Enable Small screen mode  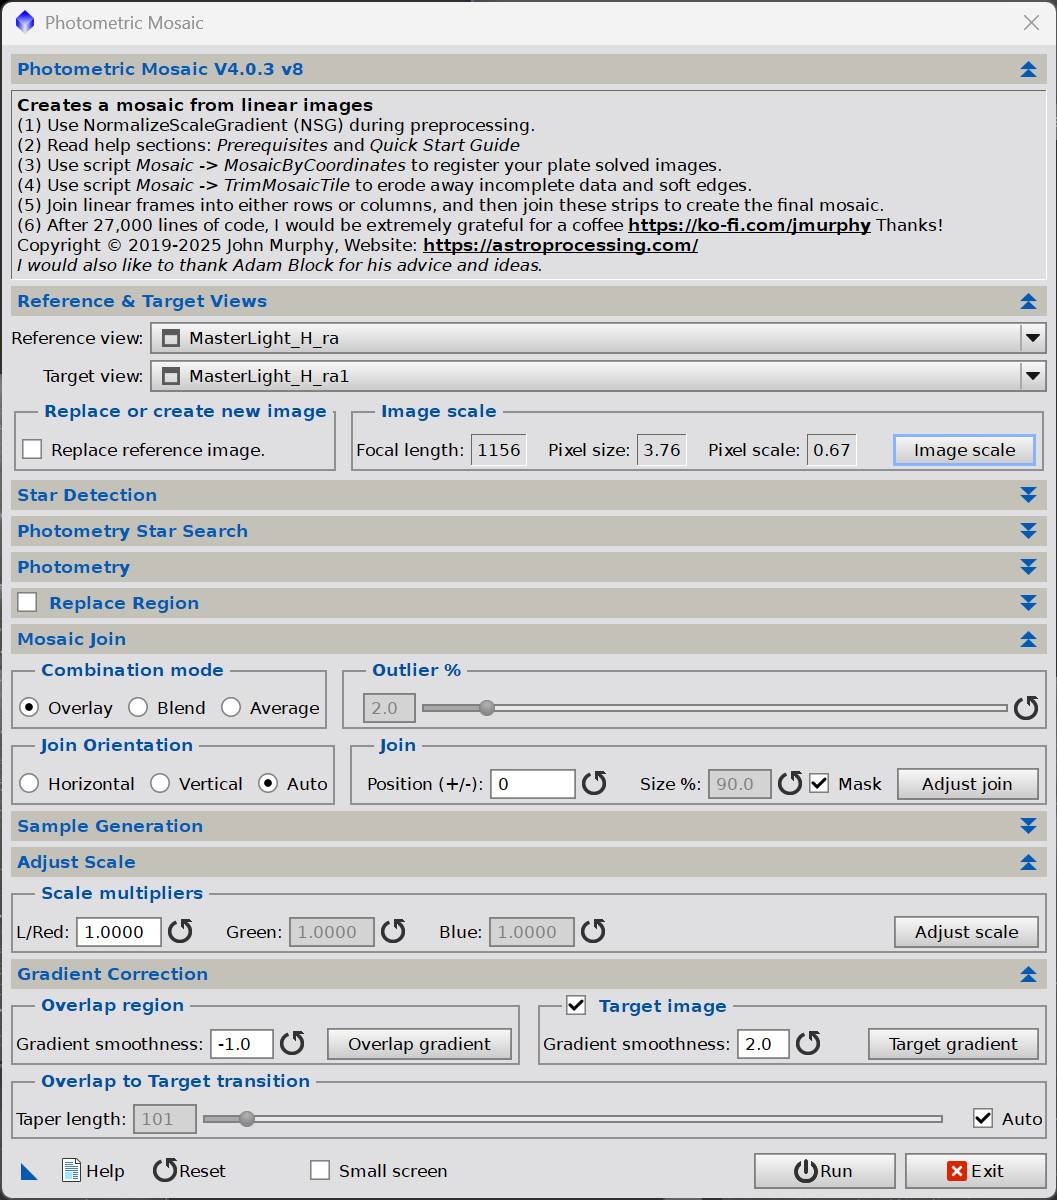coord(320,1170)
